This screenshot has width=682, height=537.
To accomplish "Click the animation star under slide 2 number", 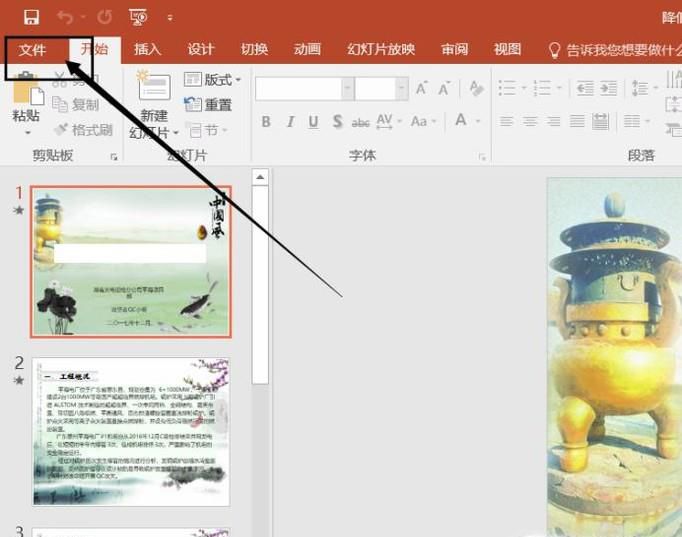I will pyautogui.click(x=19, y=380).
